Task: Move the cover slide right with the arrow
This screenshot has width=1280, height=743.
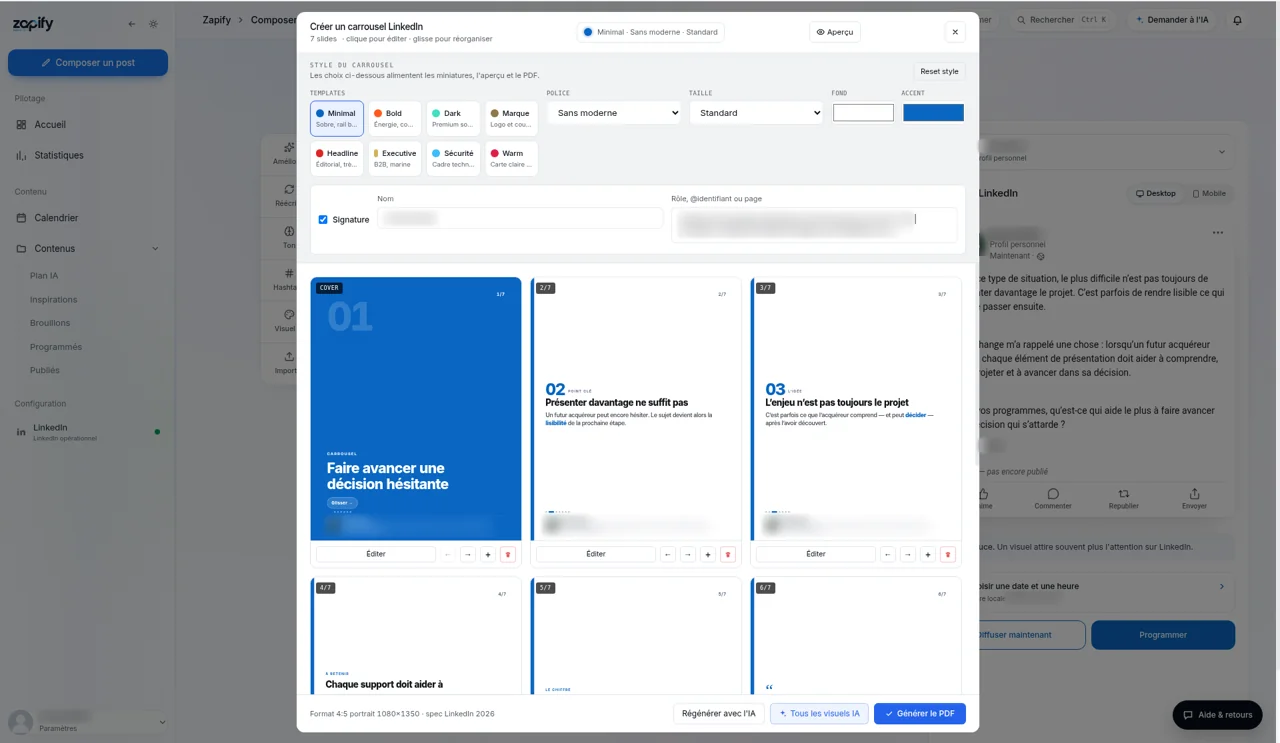Action: 467,554
